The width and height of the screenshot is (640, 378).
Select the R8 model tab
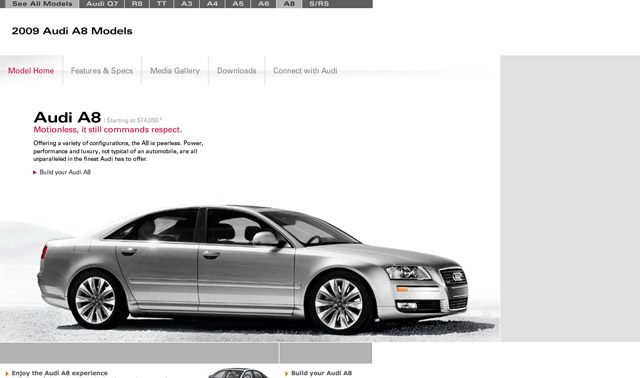coord(137,4)
